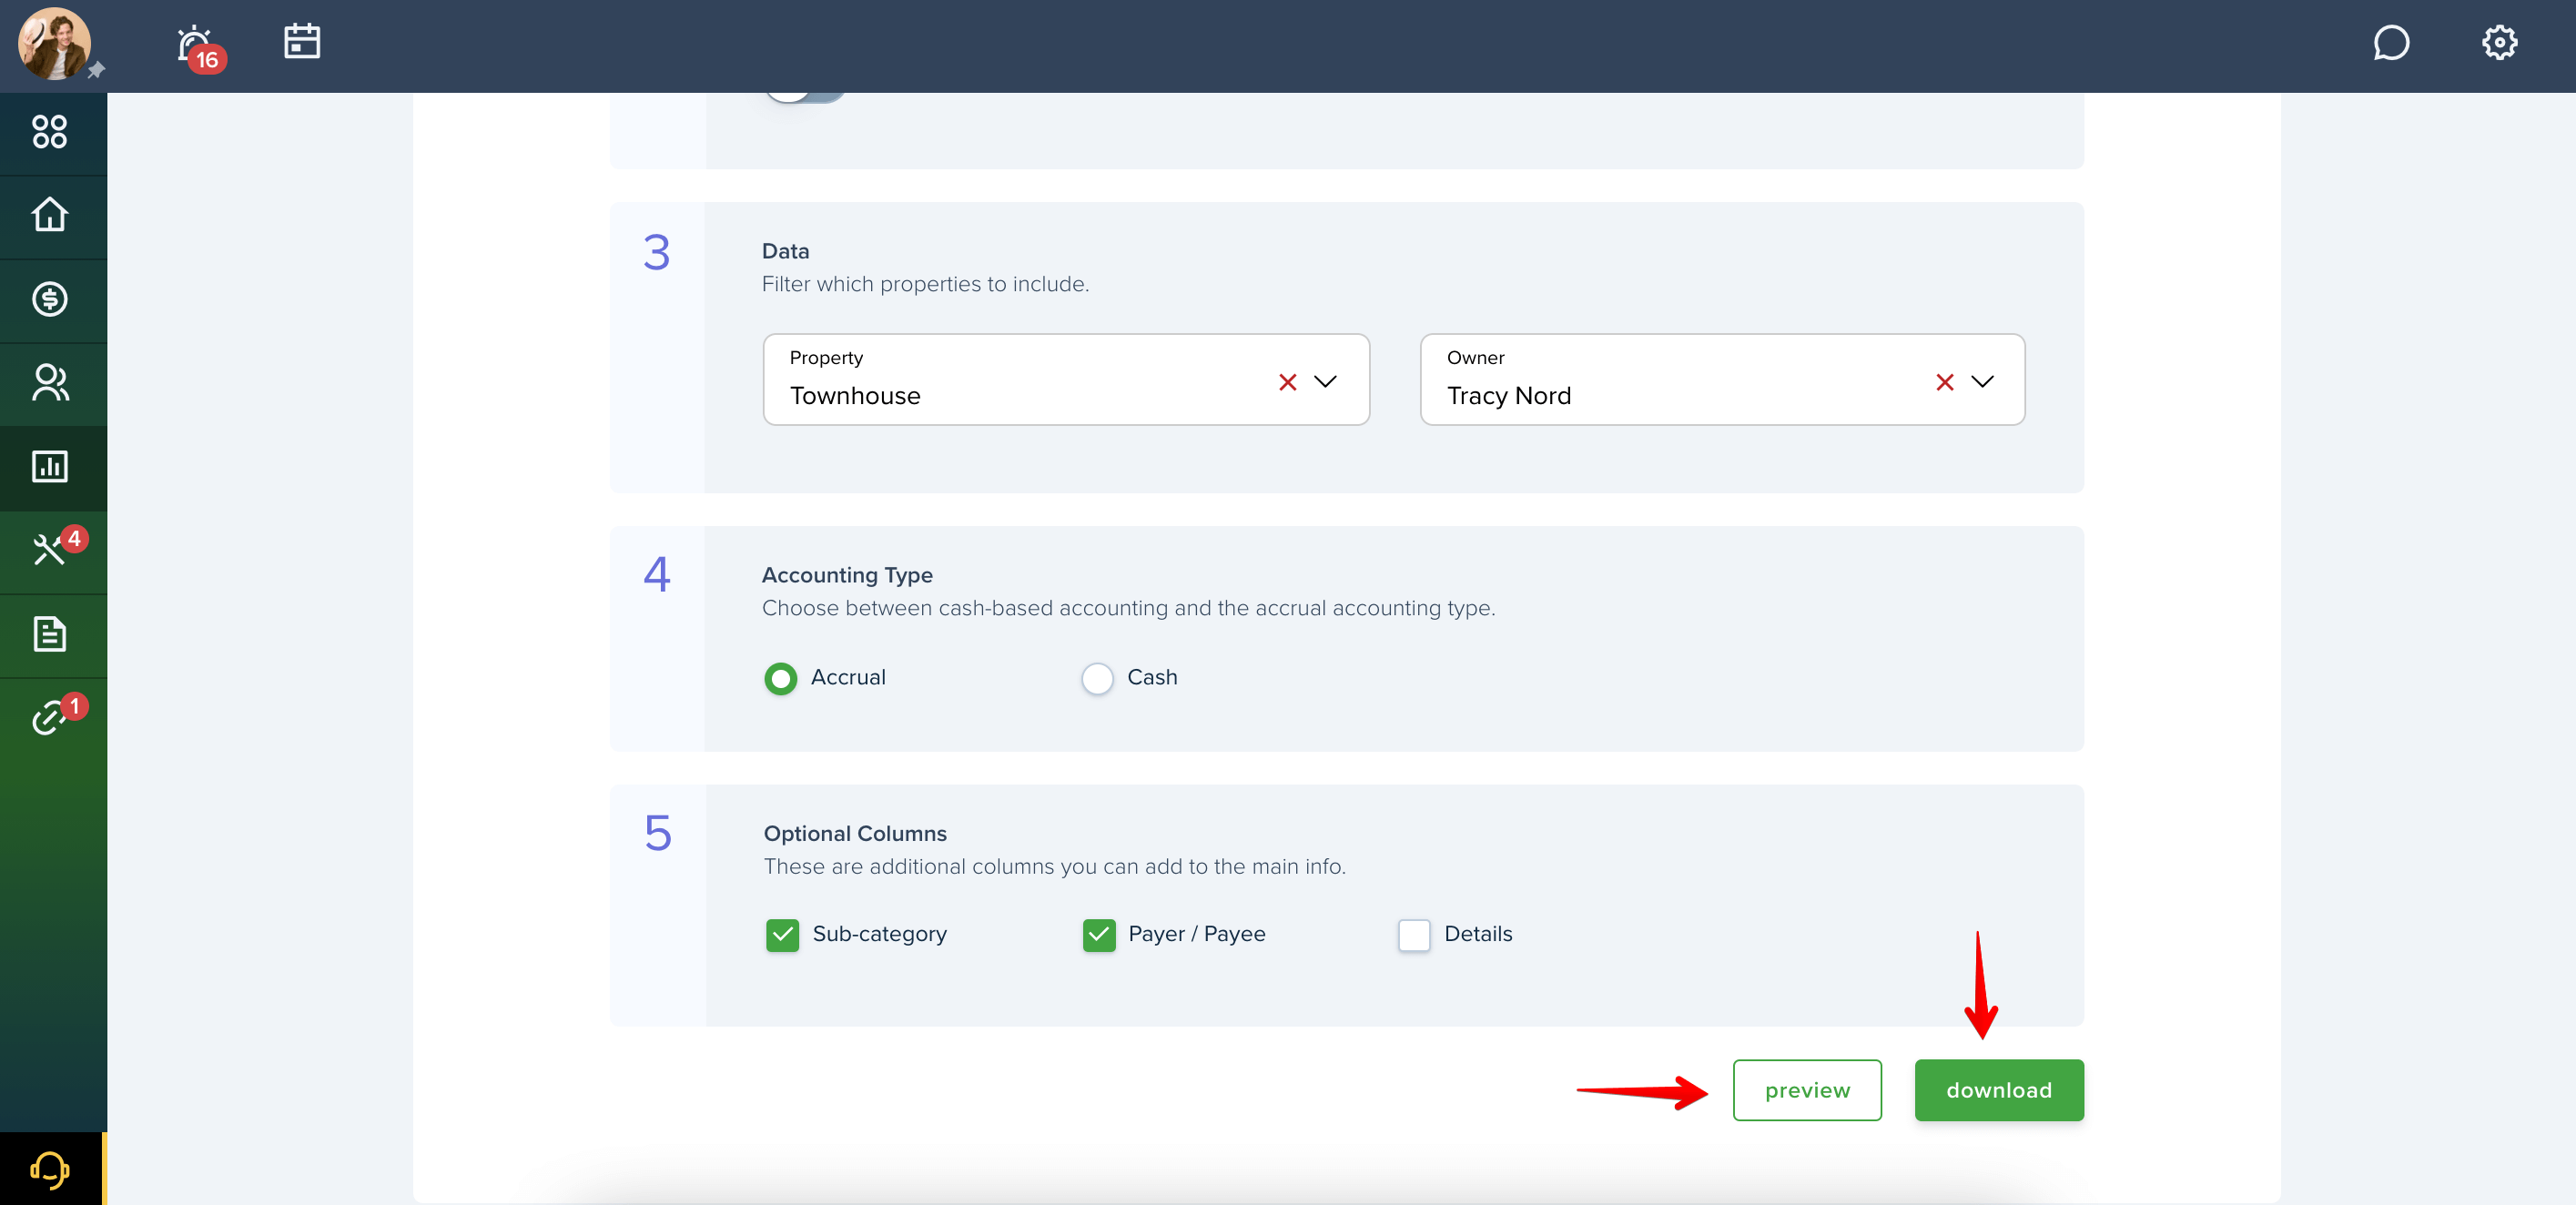Image resolution: width=2576 pixels, height=1205 pixels.
Task: Clear the Townhouse property selection
Action: (1287, 382)
